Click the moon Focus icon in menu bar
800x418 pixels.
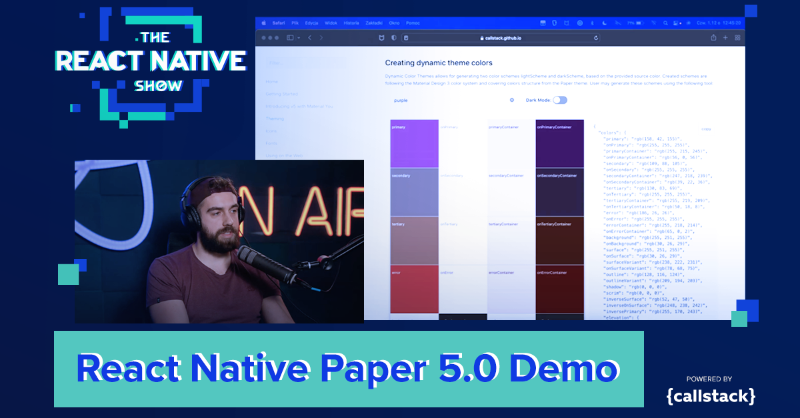(x=605, y=23)
